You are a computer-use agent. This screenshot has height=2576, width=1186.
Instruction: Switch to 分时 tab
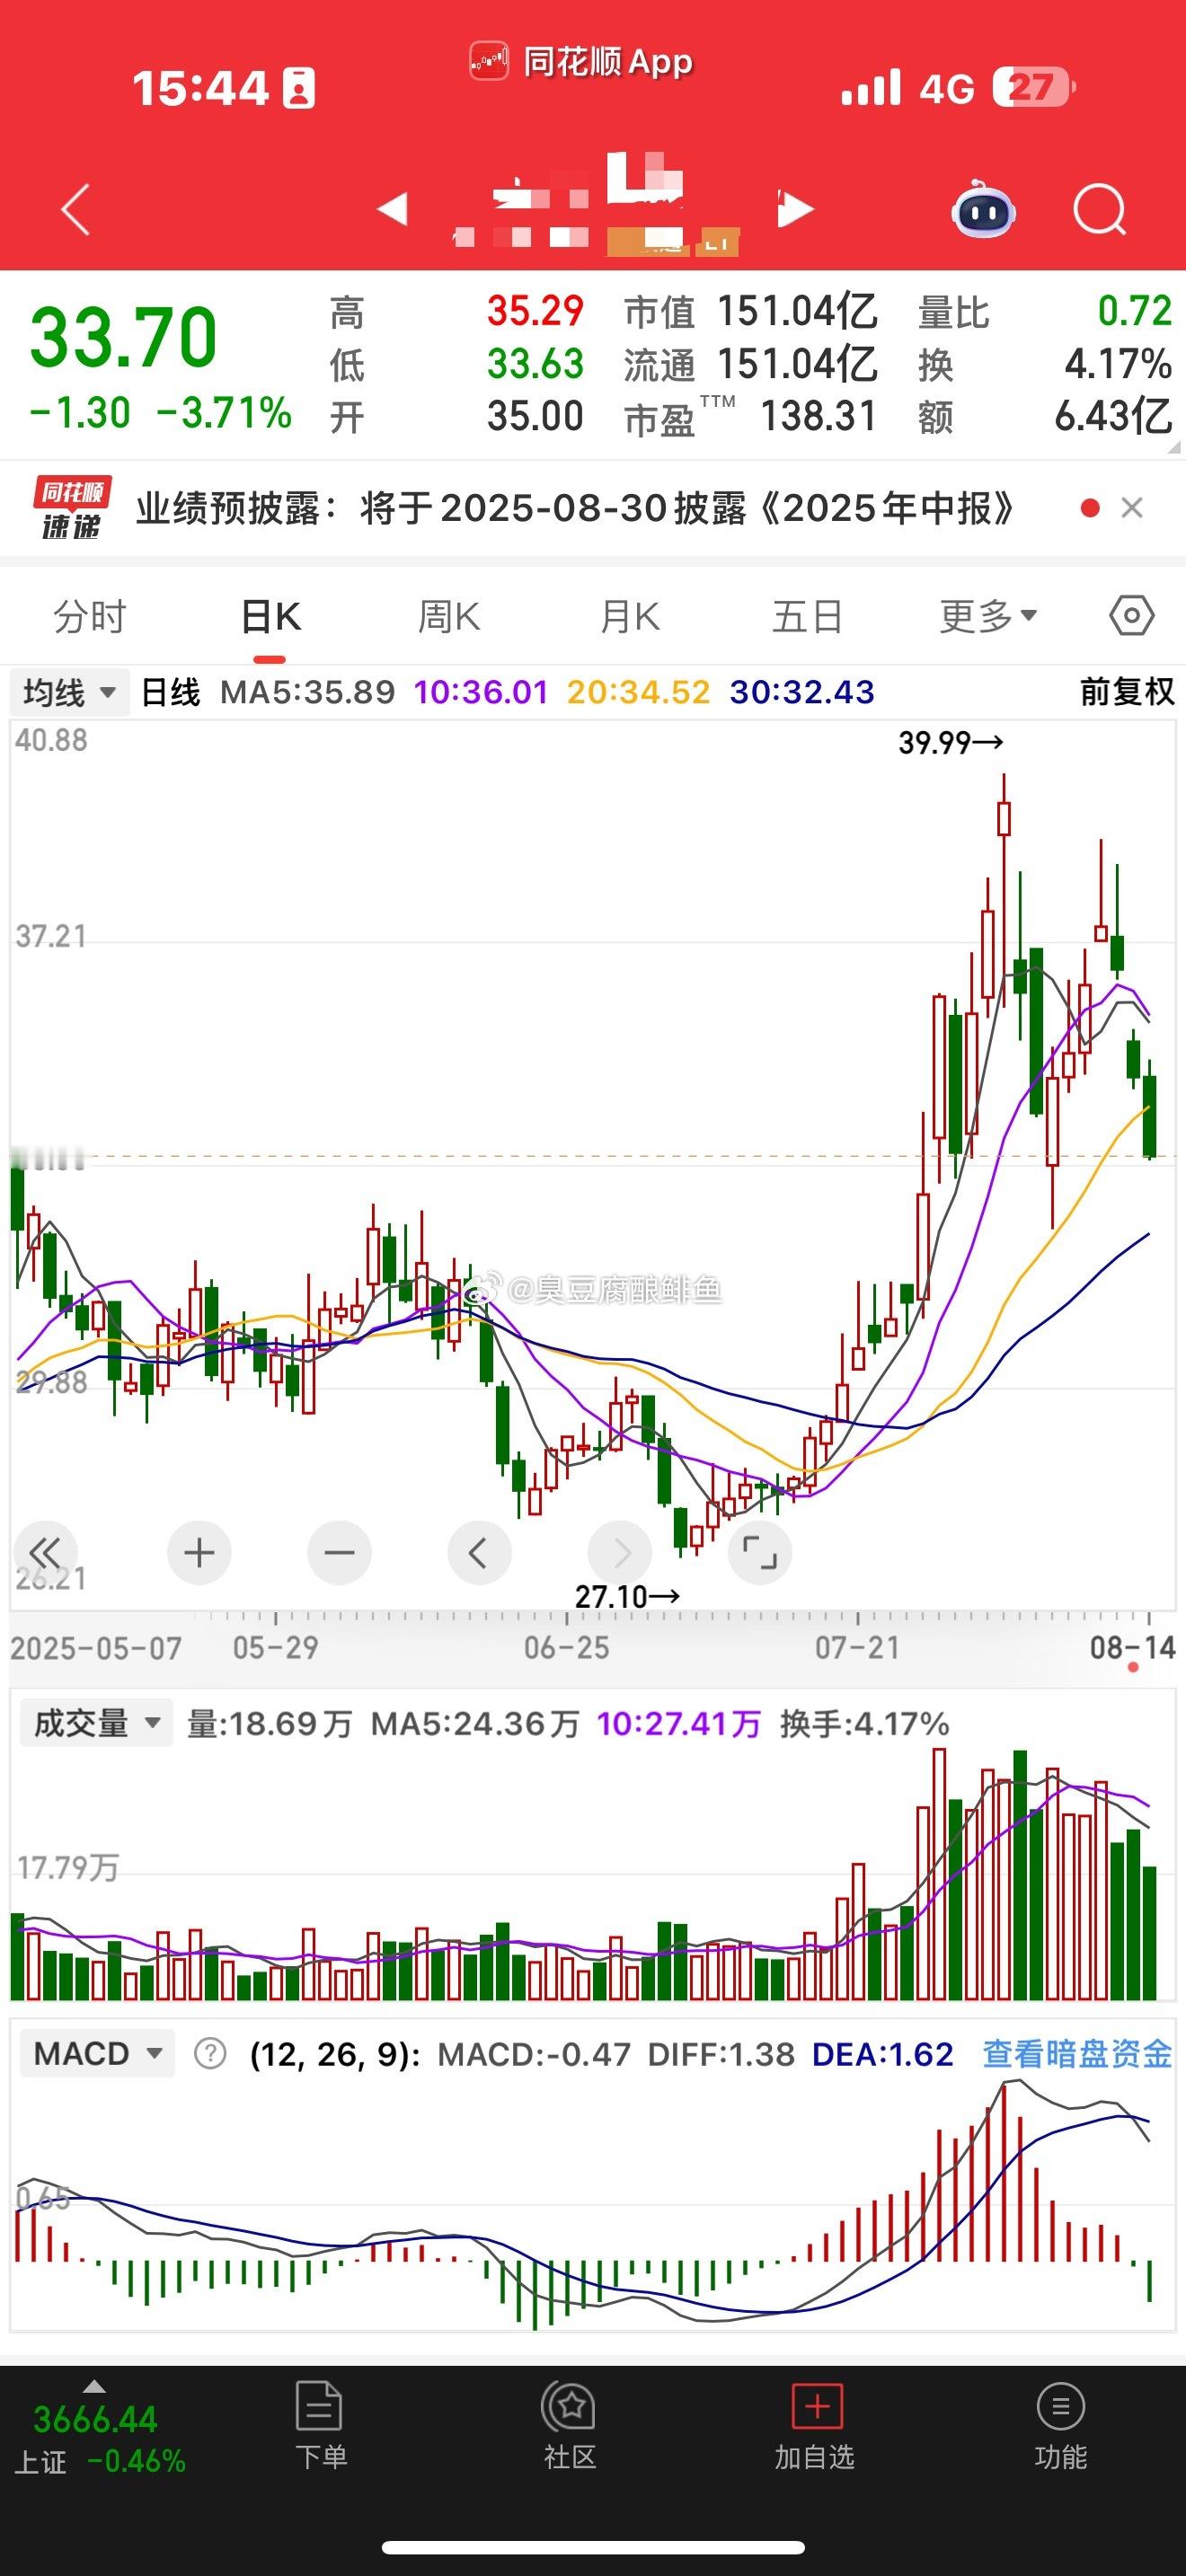click(90, 617)
